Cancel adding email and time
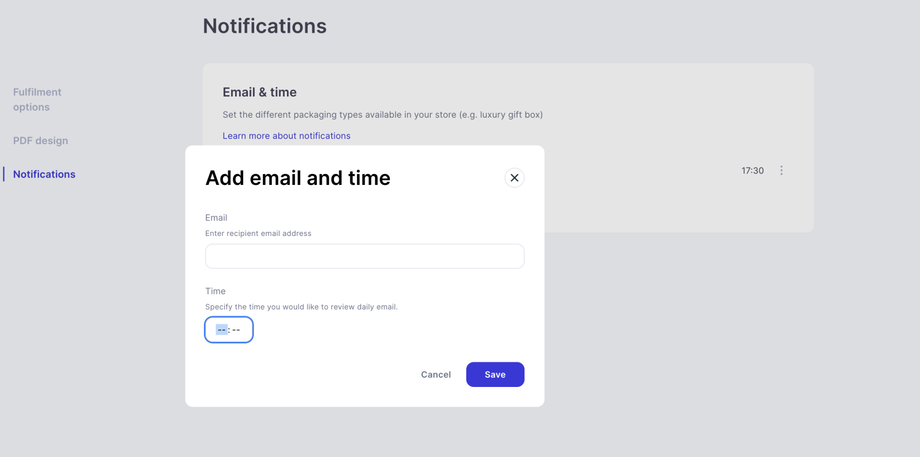 coord(435,375)
